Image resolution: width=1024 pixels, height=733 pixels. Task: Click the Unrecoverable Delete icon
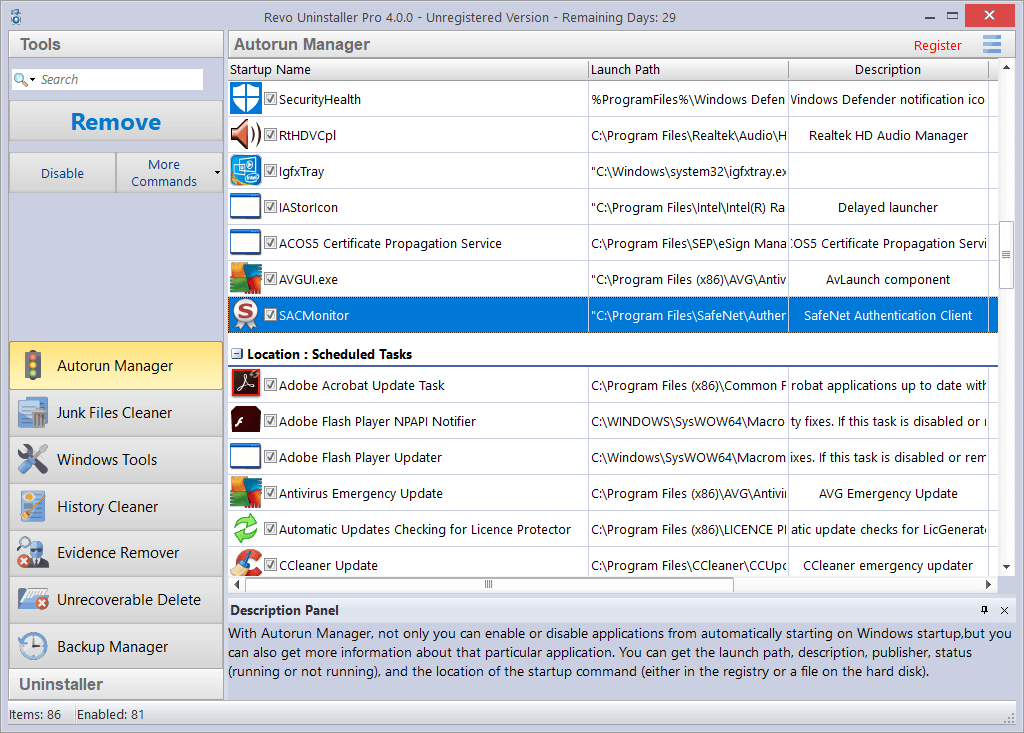[33, 599]
